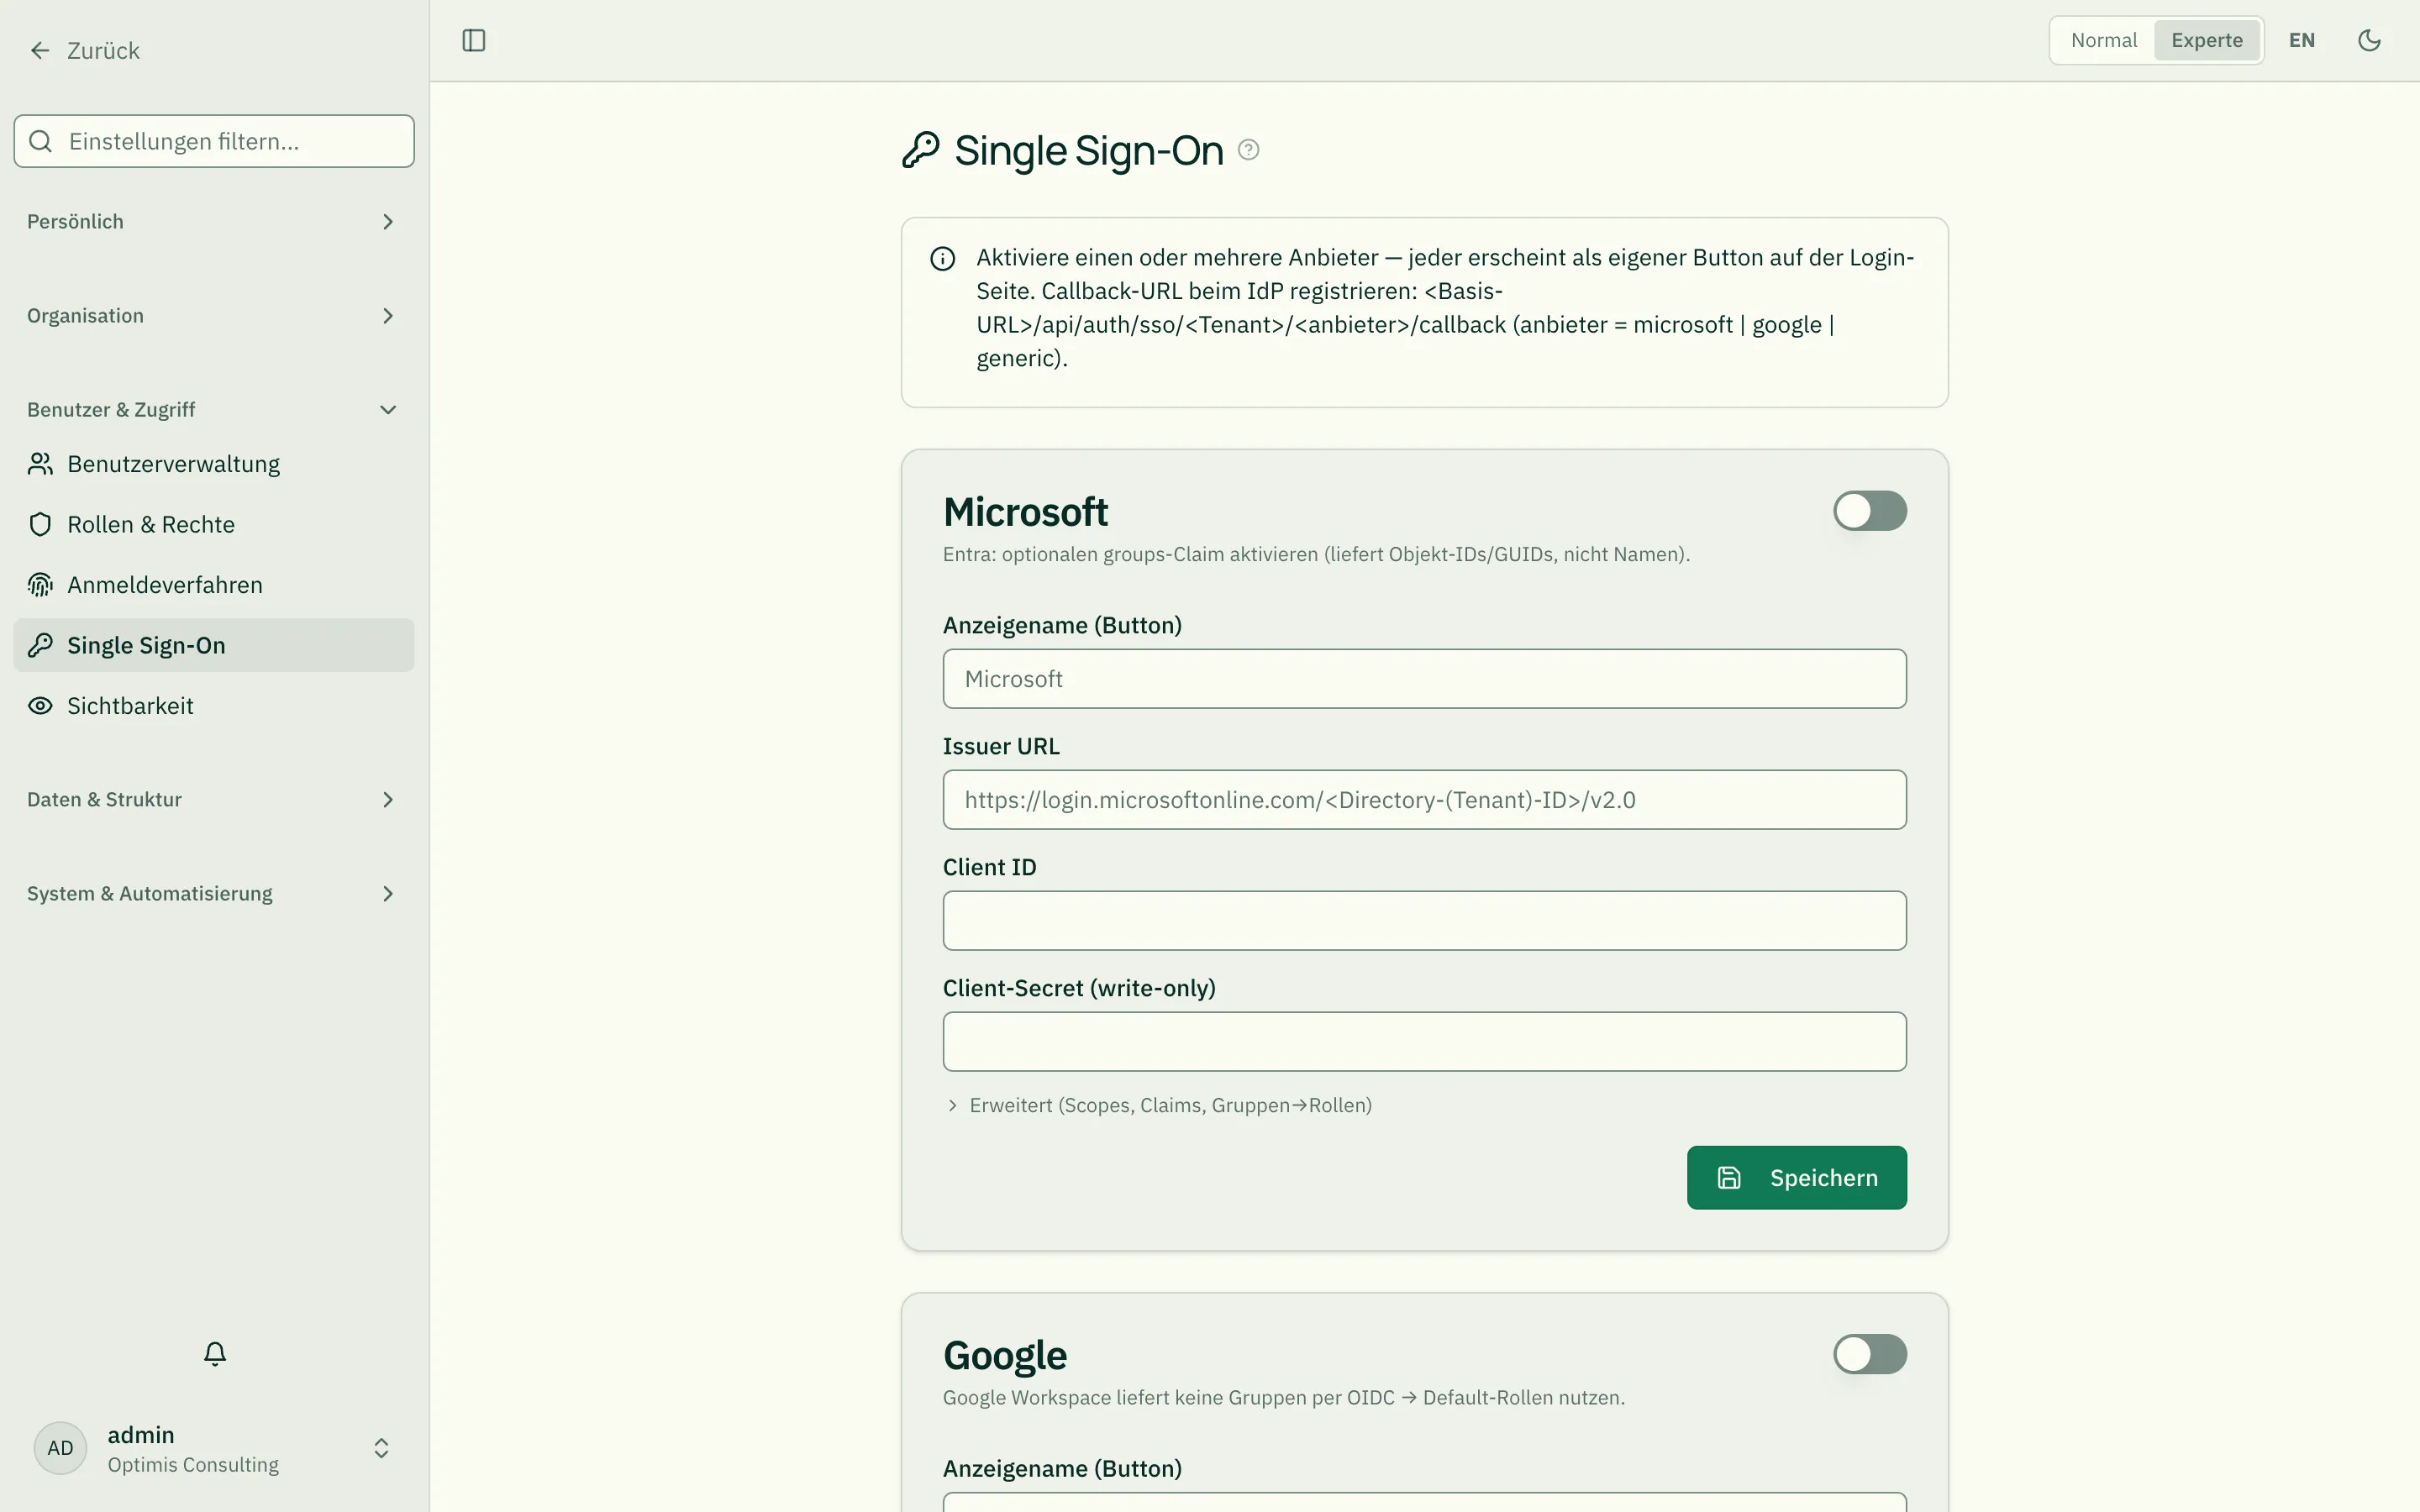The width and height of the screenshot is (2420, 1512).
Task: Select Experte mode
Action: [x=2206, y=40]
